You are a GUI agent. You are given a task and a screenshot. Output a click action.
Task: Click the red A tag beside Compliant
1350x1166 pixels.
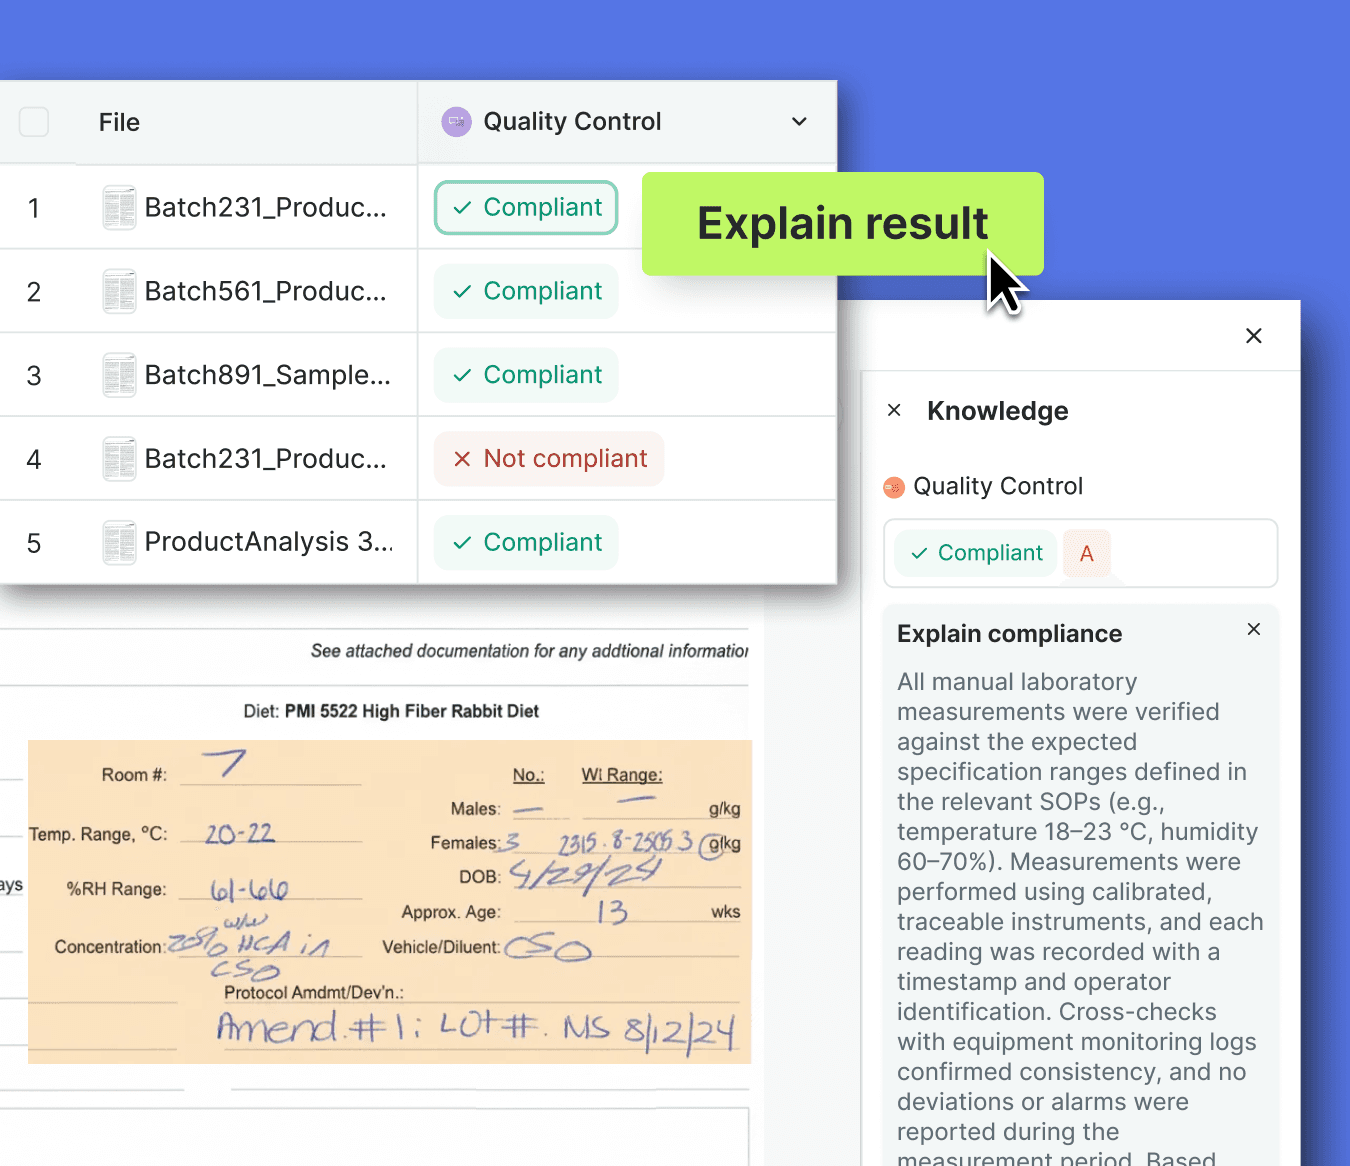pos(1087,553)
